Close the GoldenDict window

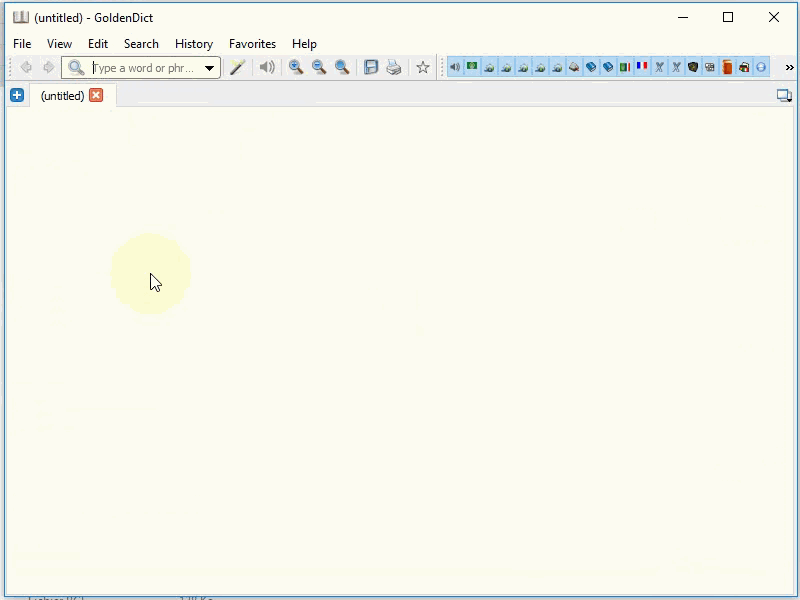point(773,17)
